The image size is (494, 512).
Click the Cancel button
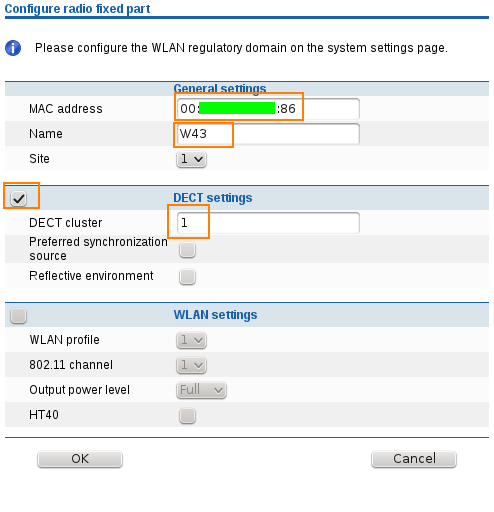pos(414,459)
